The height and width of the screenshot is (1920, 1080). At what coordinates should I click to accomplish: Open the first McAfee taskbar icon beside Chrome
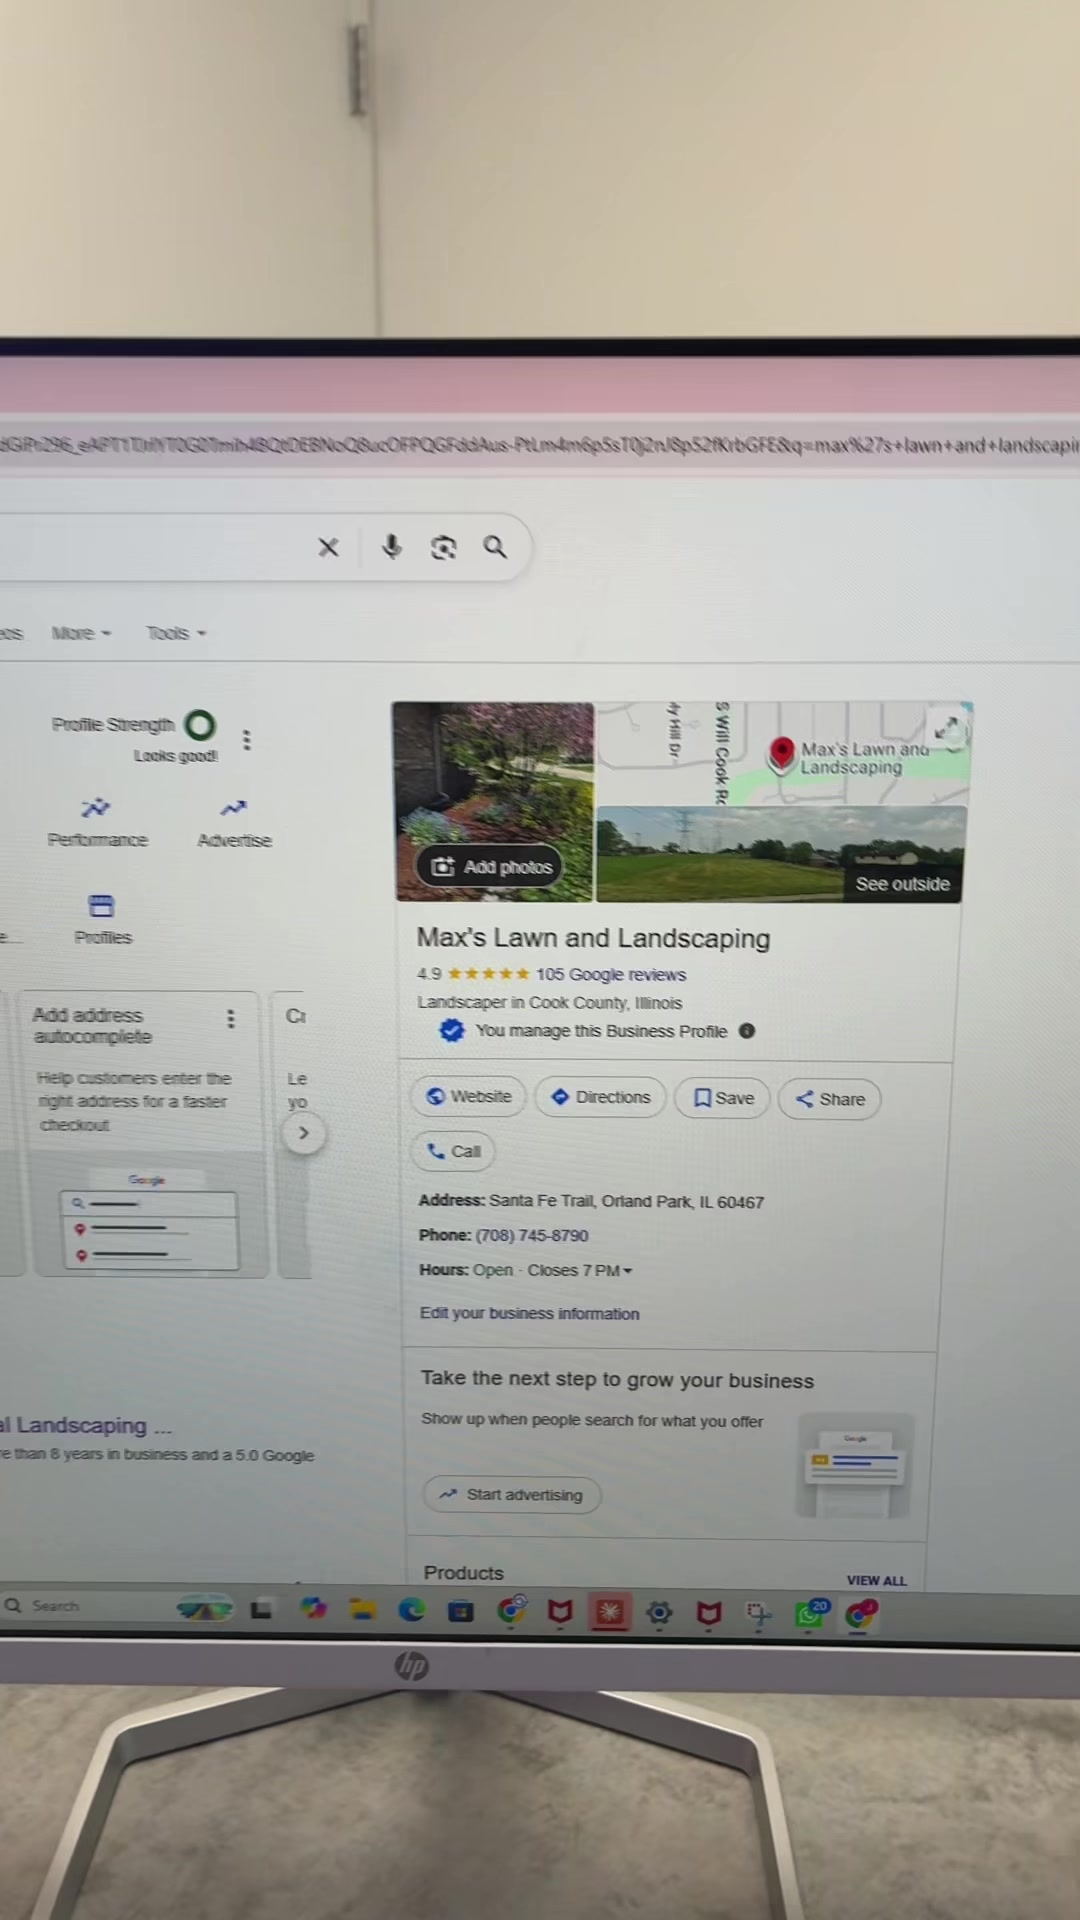tap(560, 1611)
